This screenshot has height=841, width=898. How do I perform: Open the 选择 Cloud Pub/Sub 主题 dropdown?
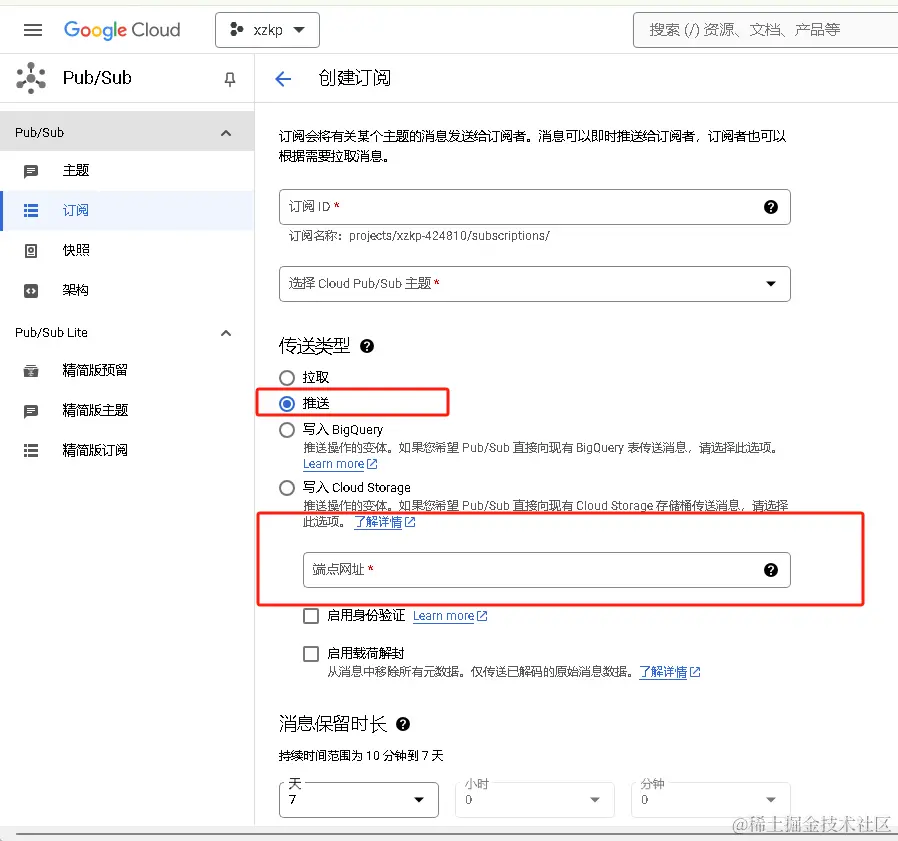tap(534, 284)
